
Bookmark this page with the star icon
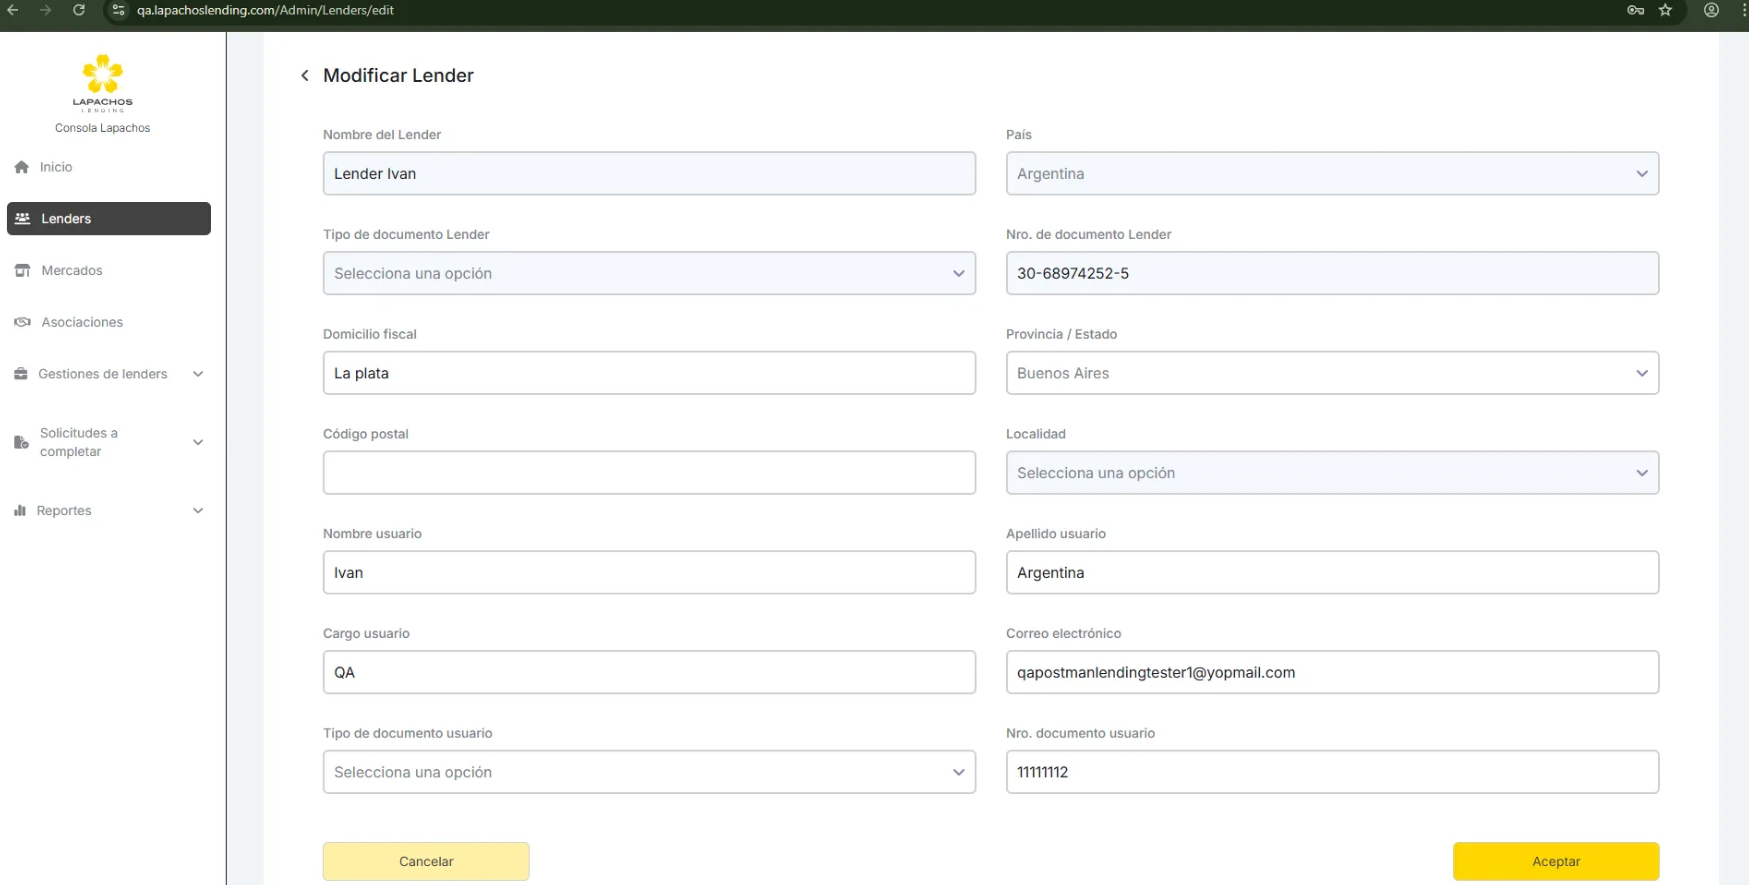tap(1665, 10)
